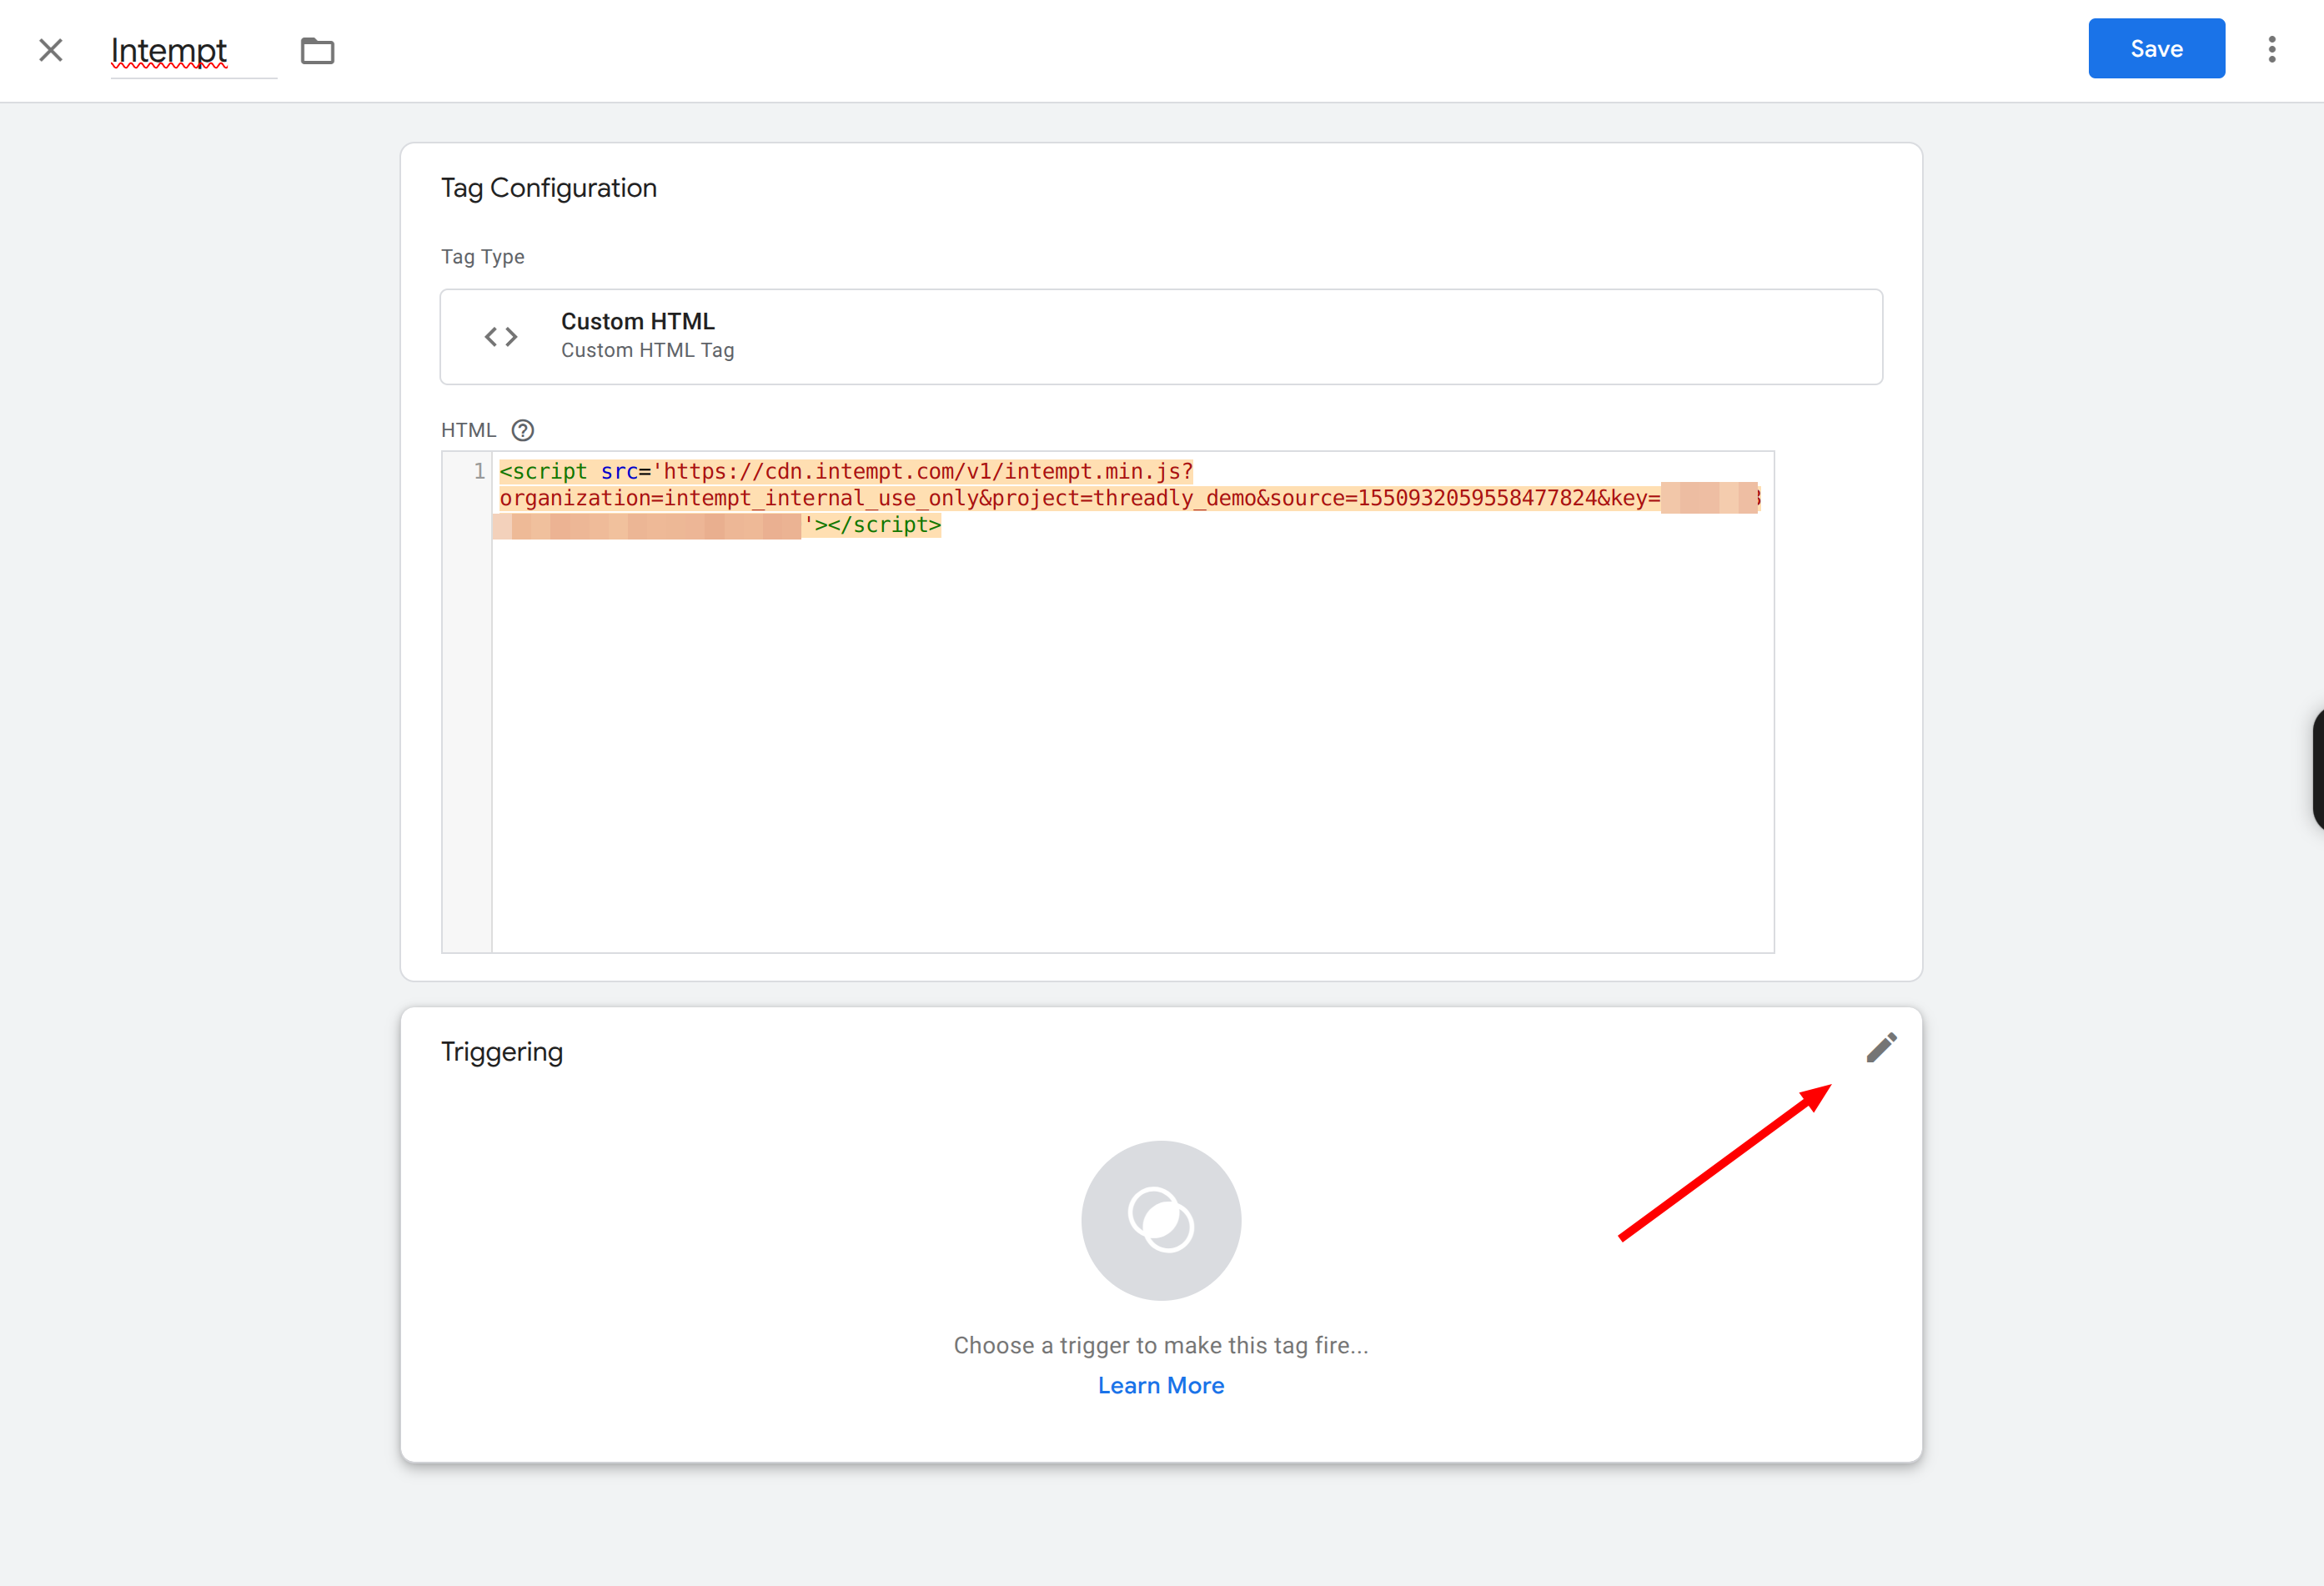Open the folder selection icon
2324x1586 pixels.
pos(318,50)
